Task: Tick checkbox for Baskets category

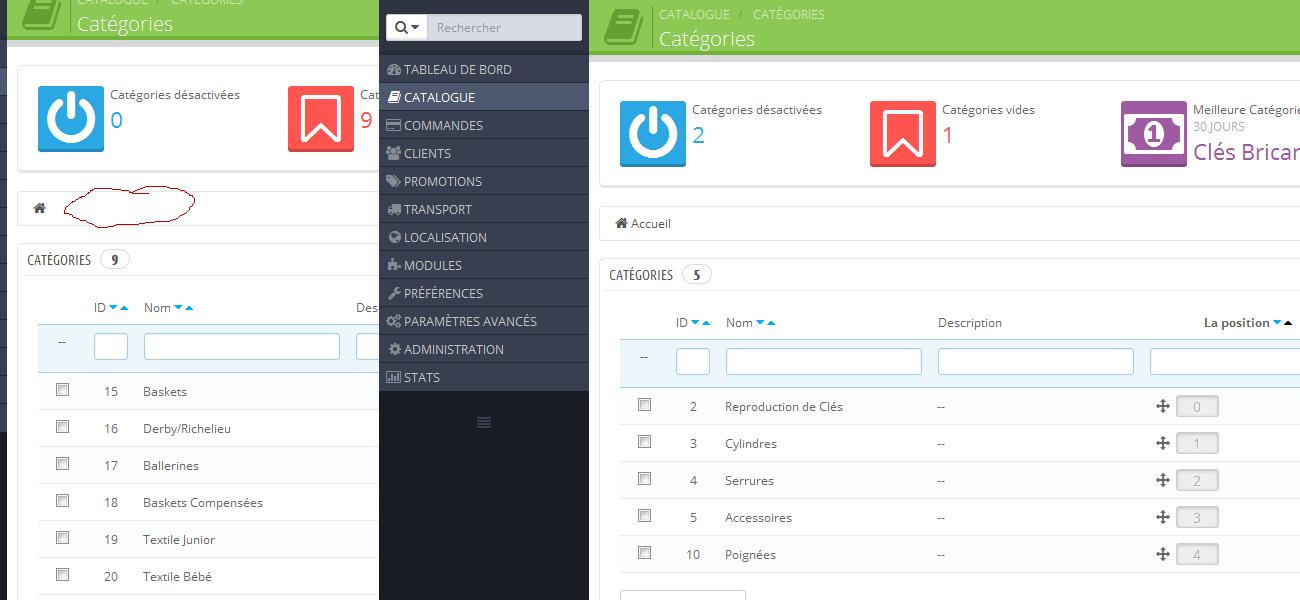Action: click(x=62, y=390)
